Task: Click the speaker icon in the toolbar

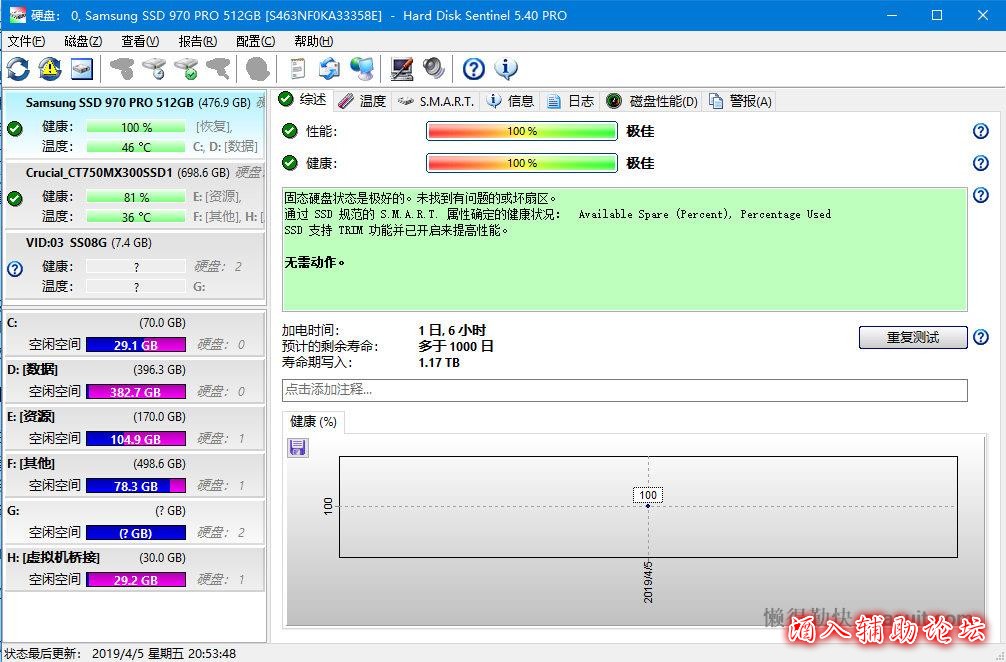Action: click(433, 69)
